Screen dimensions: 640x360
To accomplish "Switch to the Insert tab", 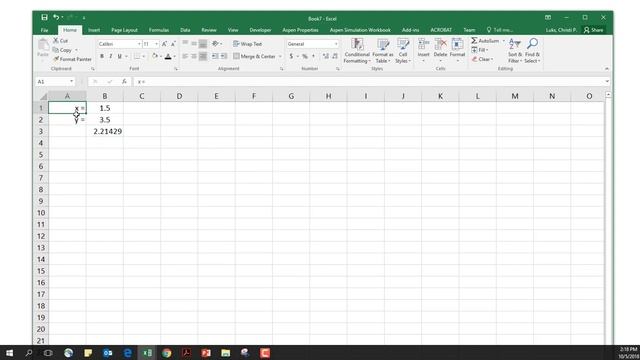I will coord(94,30).
